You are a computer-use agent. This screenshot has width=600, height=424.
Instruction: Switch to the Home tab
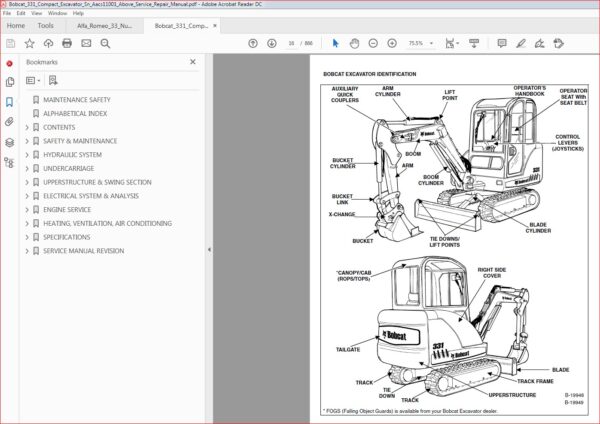16,26
